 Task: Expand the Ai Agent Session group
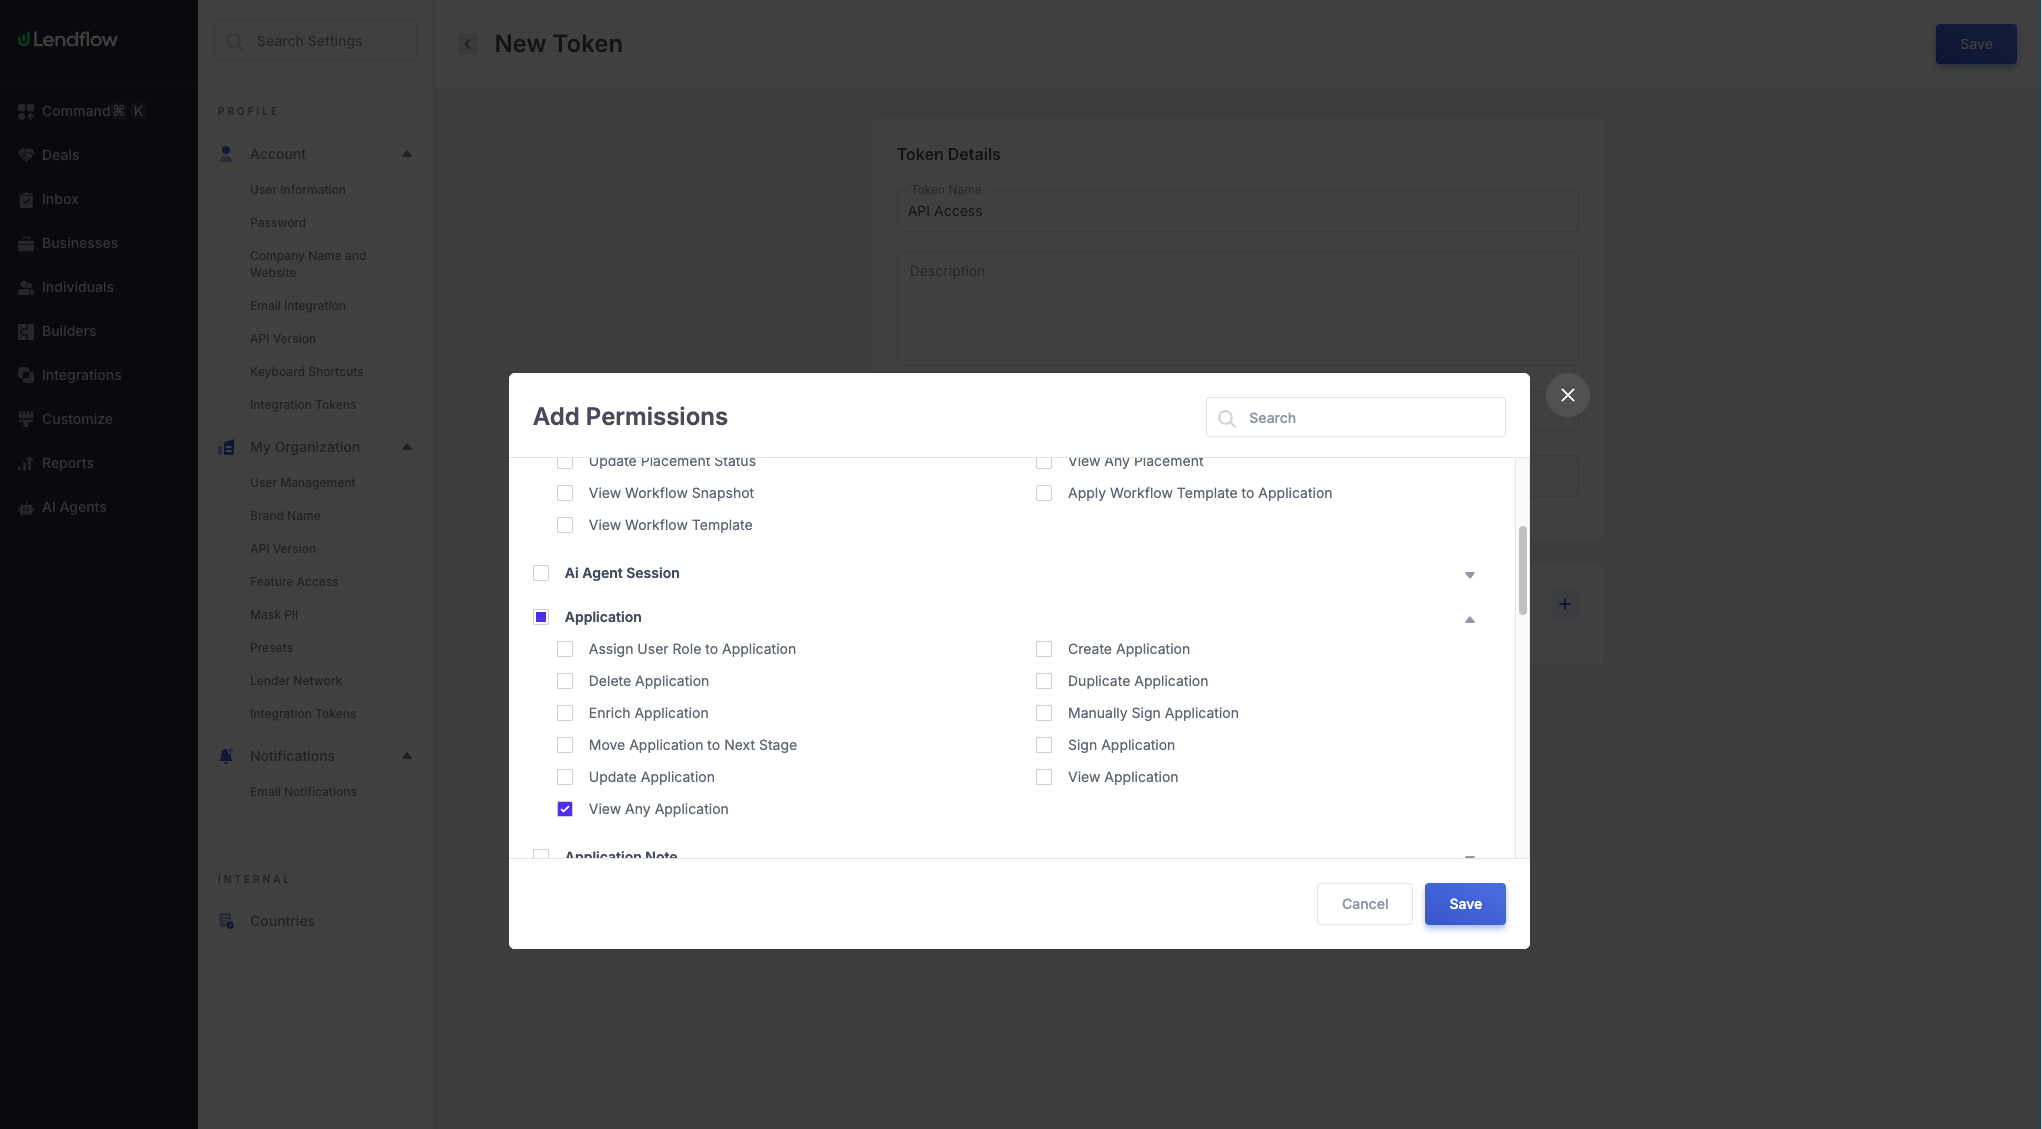1470,574
